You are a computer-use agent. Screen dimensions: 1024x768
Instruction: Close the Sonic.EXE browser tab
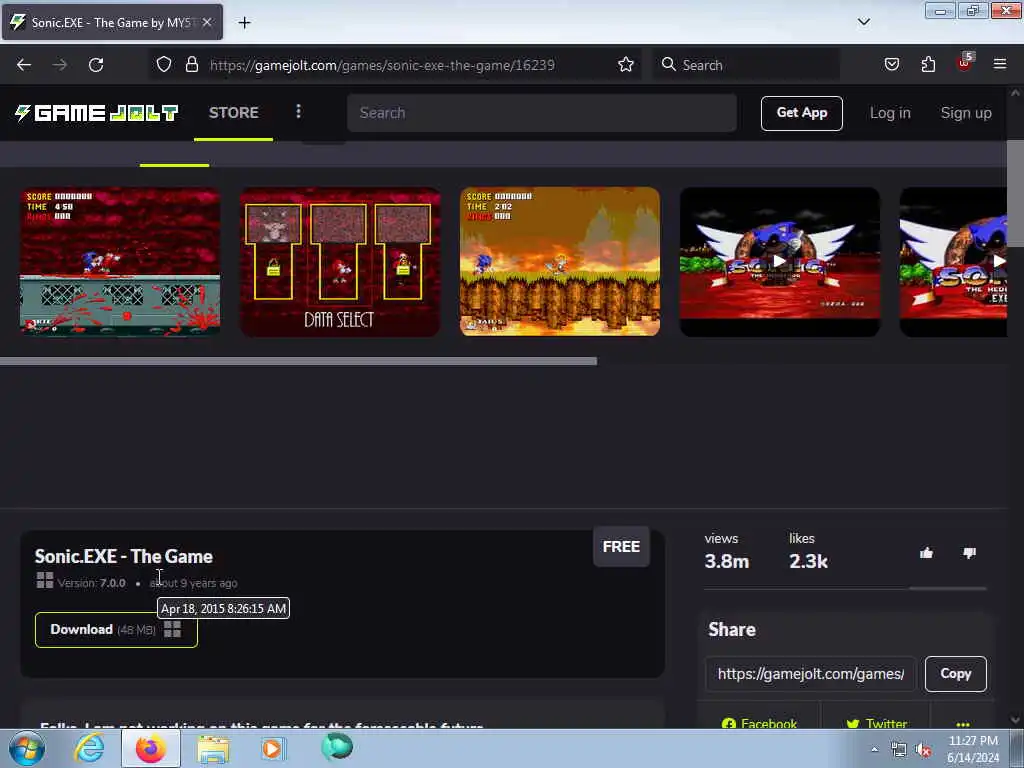(207, 22)
